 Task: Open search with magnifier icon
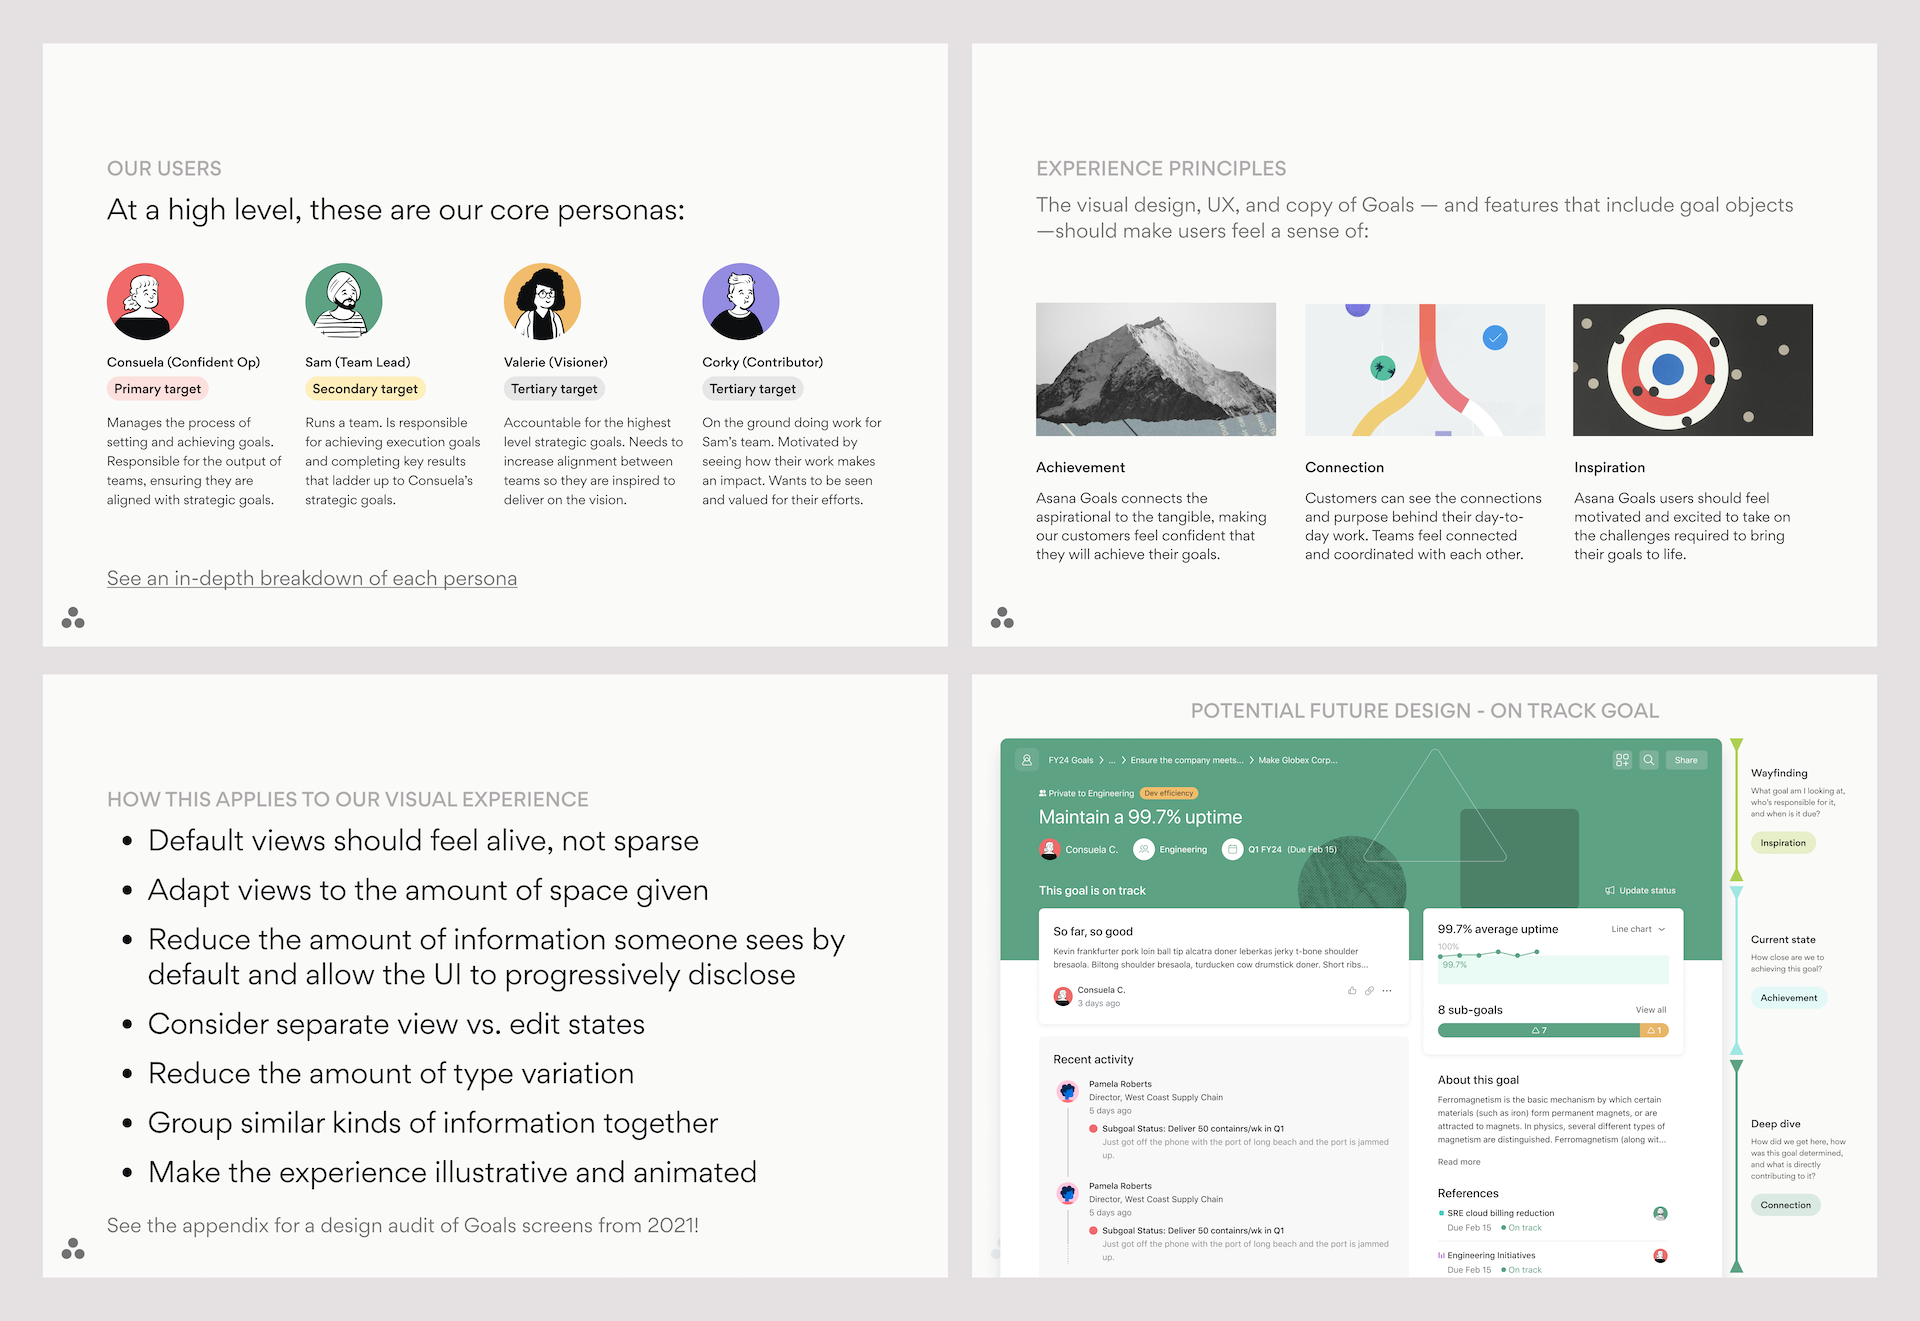[x=1649, y=760]
